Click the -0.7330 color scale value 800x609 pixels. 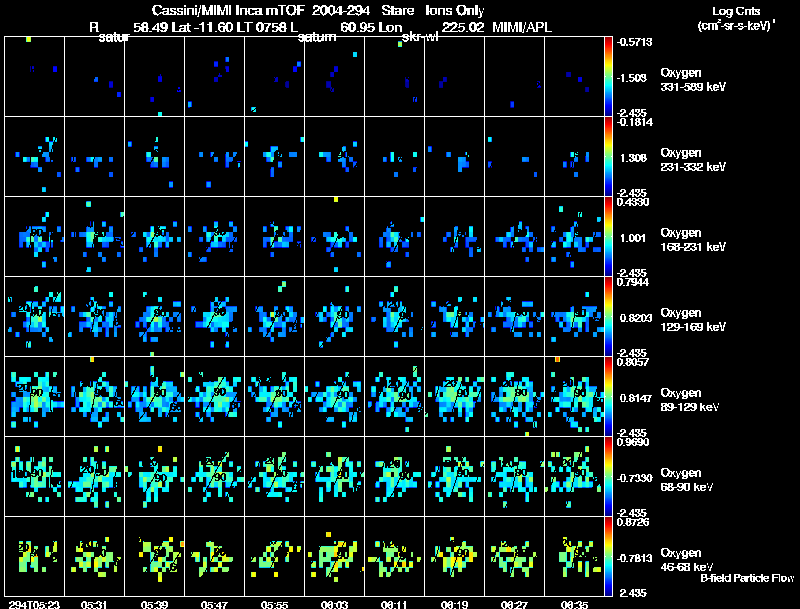pos(634,478)
